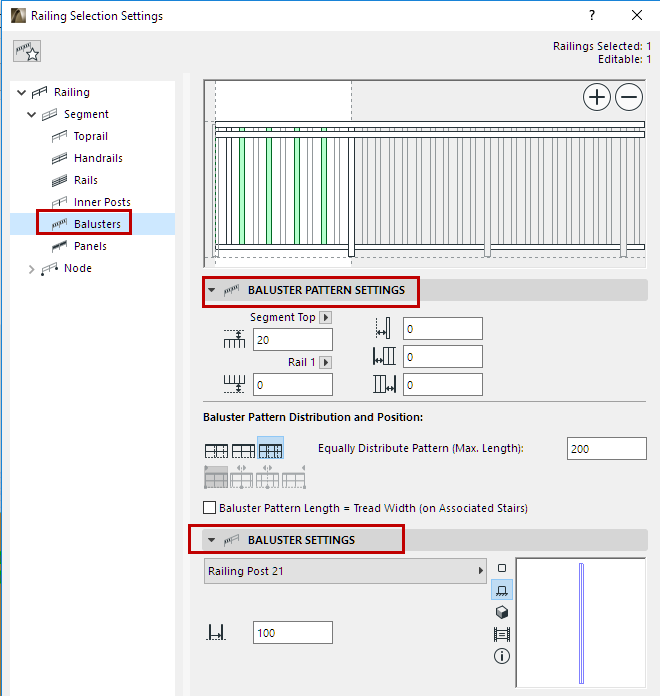
Task: Click the Rails item icon
Action: coord(59,180)
